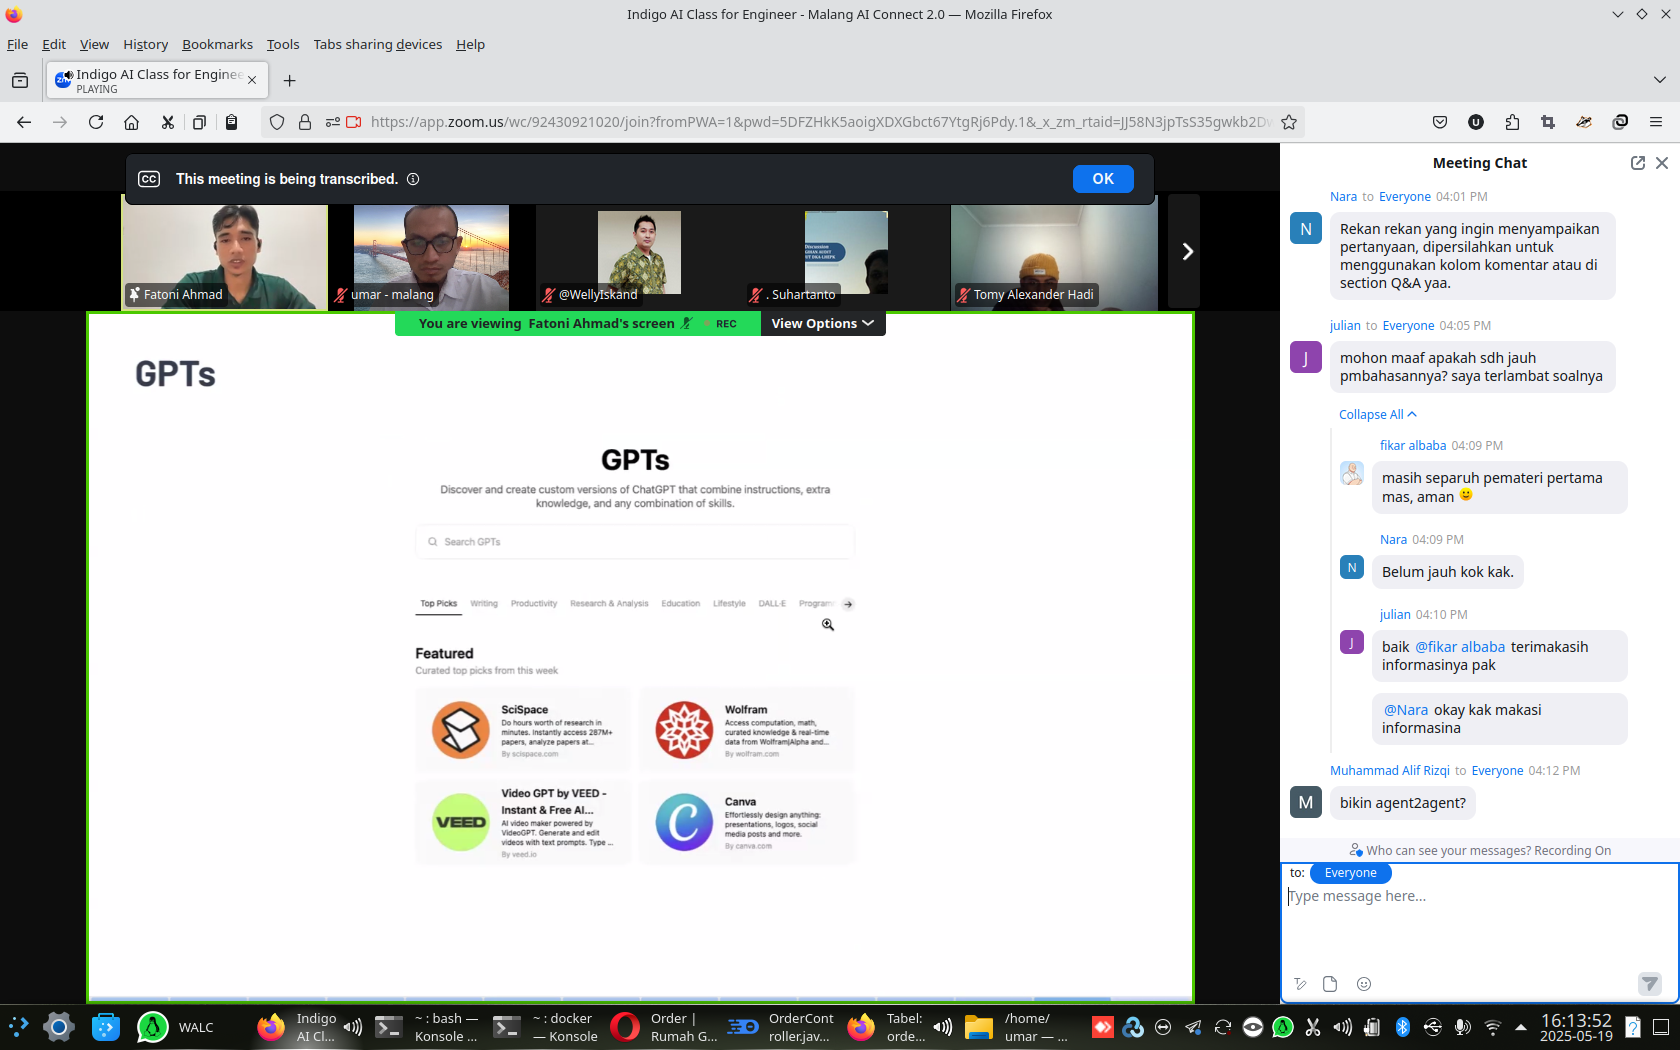This screenshot has height=1050, width=1680.
Task: Switch to the bash Konsole window in the taskbar
Action: pos(428,1027)
